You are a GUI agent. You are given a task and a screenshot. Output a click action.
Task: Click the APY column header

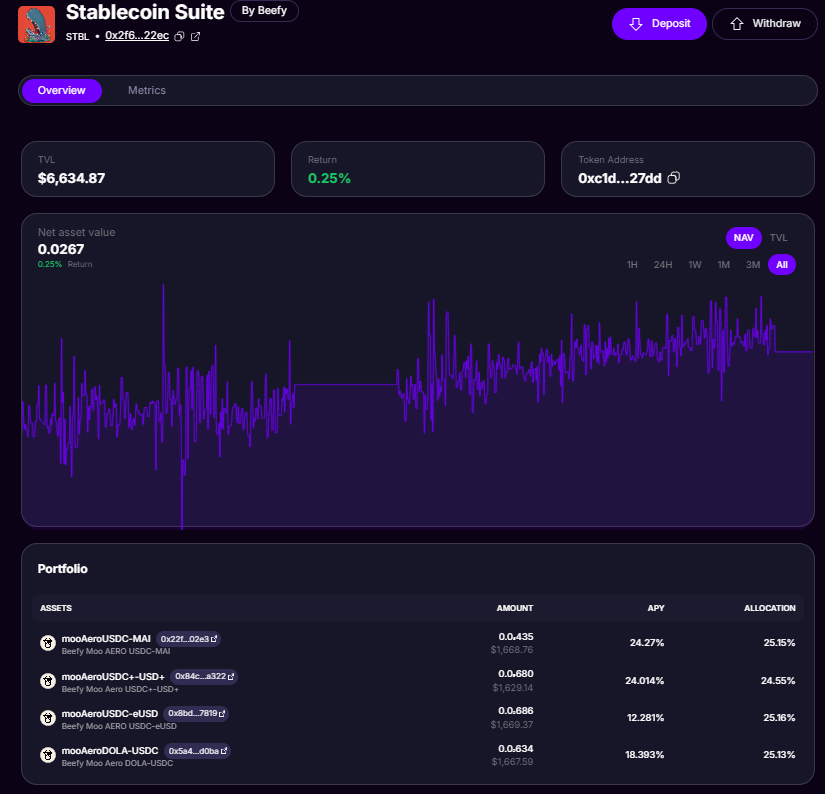[x=656, y=608]
